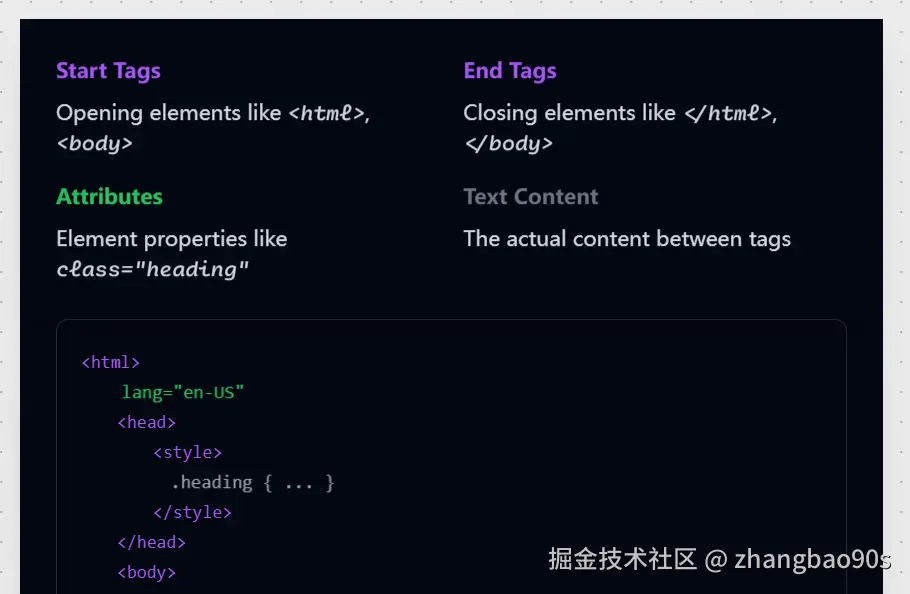Select the green Attributes heading

(x=109, y=197)
